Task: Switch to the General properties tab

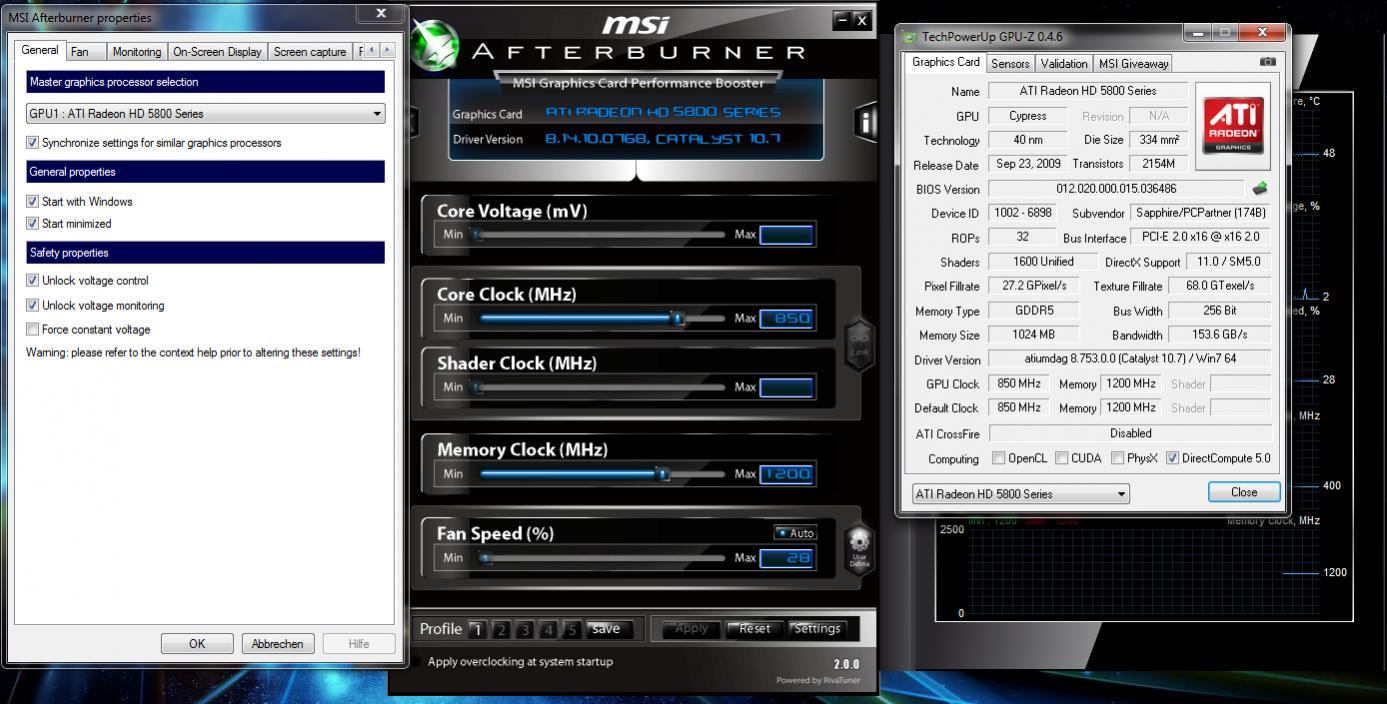Action: (40, 50)
